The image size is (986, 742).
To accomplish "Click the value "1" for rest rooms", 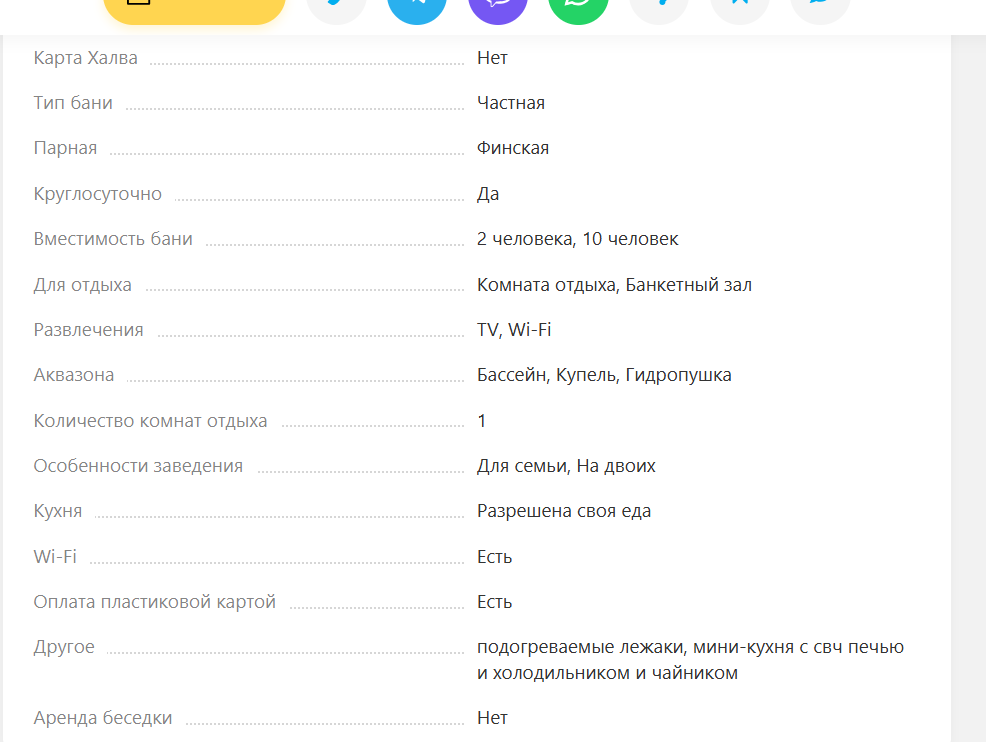I will click(x=482, y=421).
